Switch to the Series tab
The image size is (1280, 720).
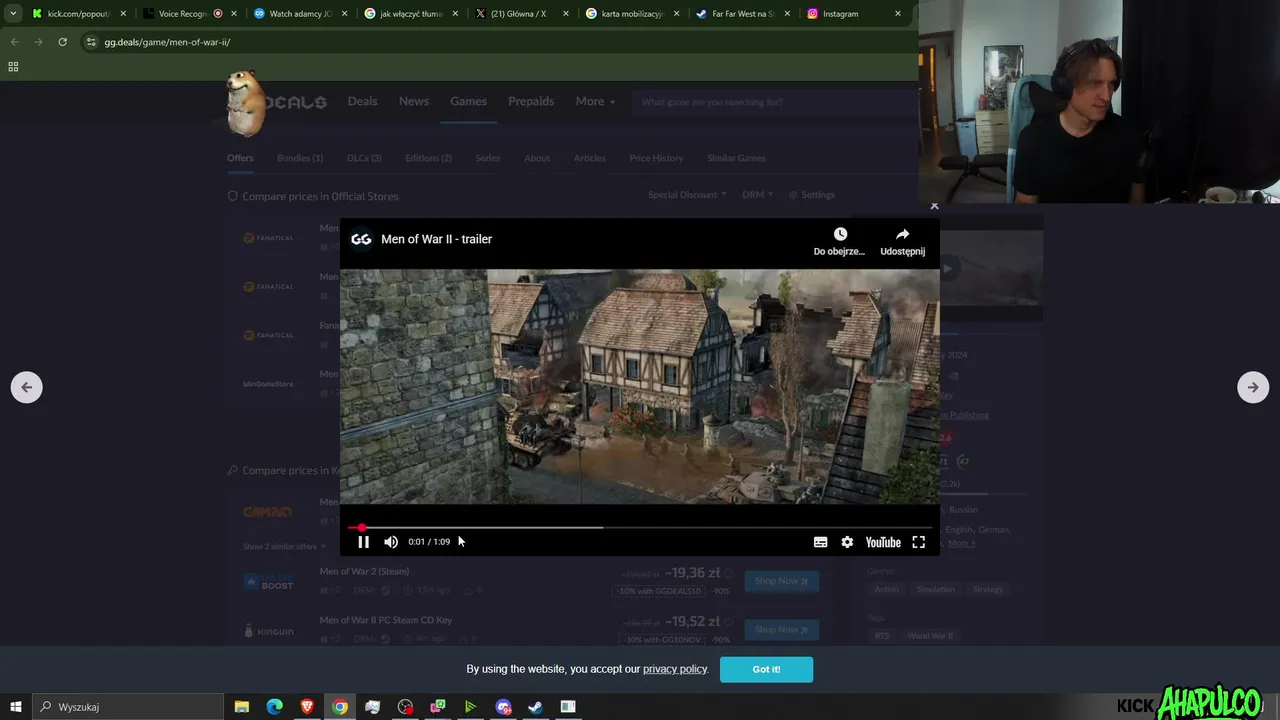tap(488, 158)
